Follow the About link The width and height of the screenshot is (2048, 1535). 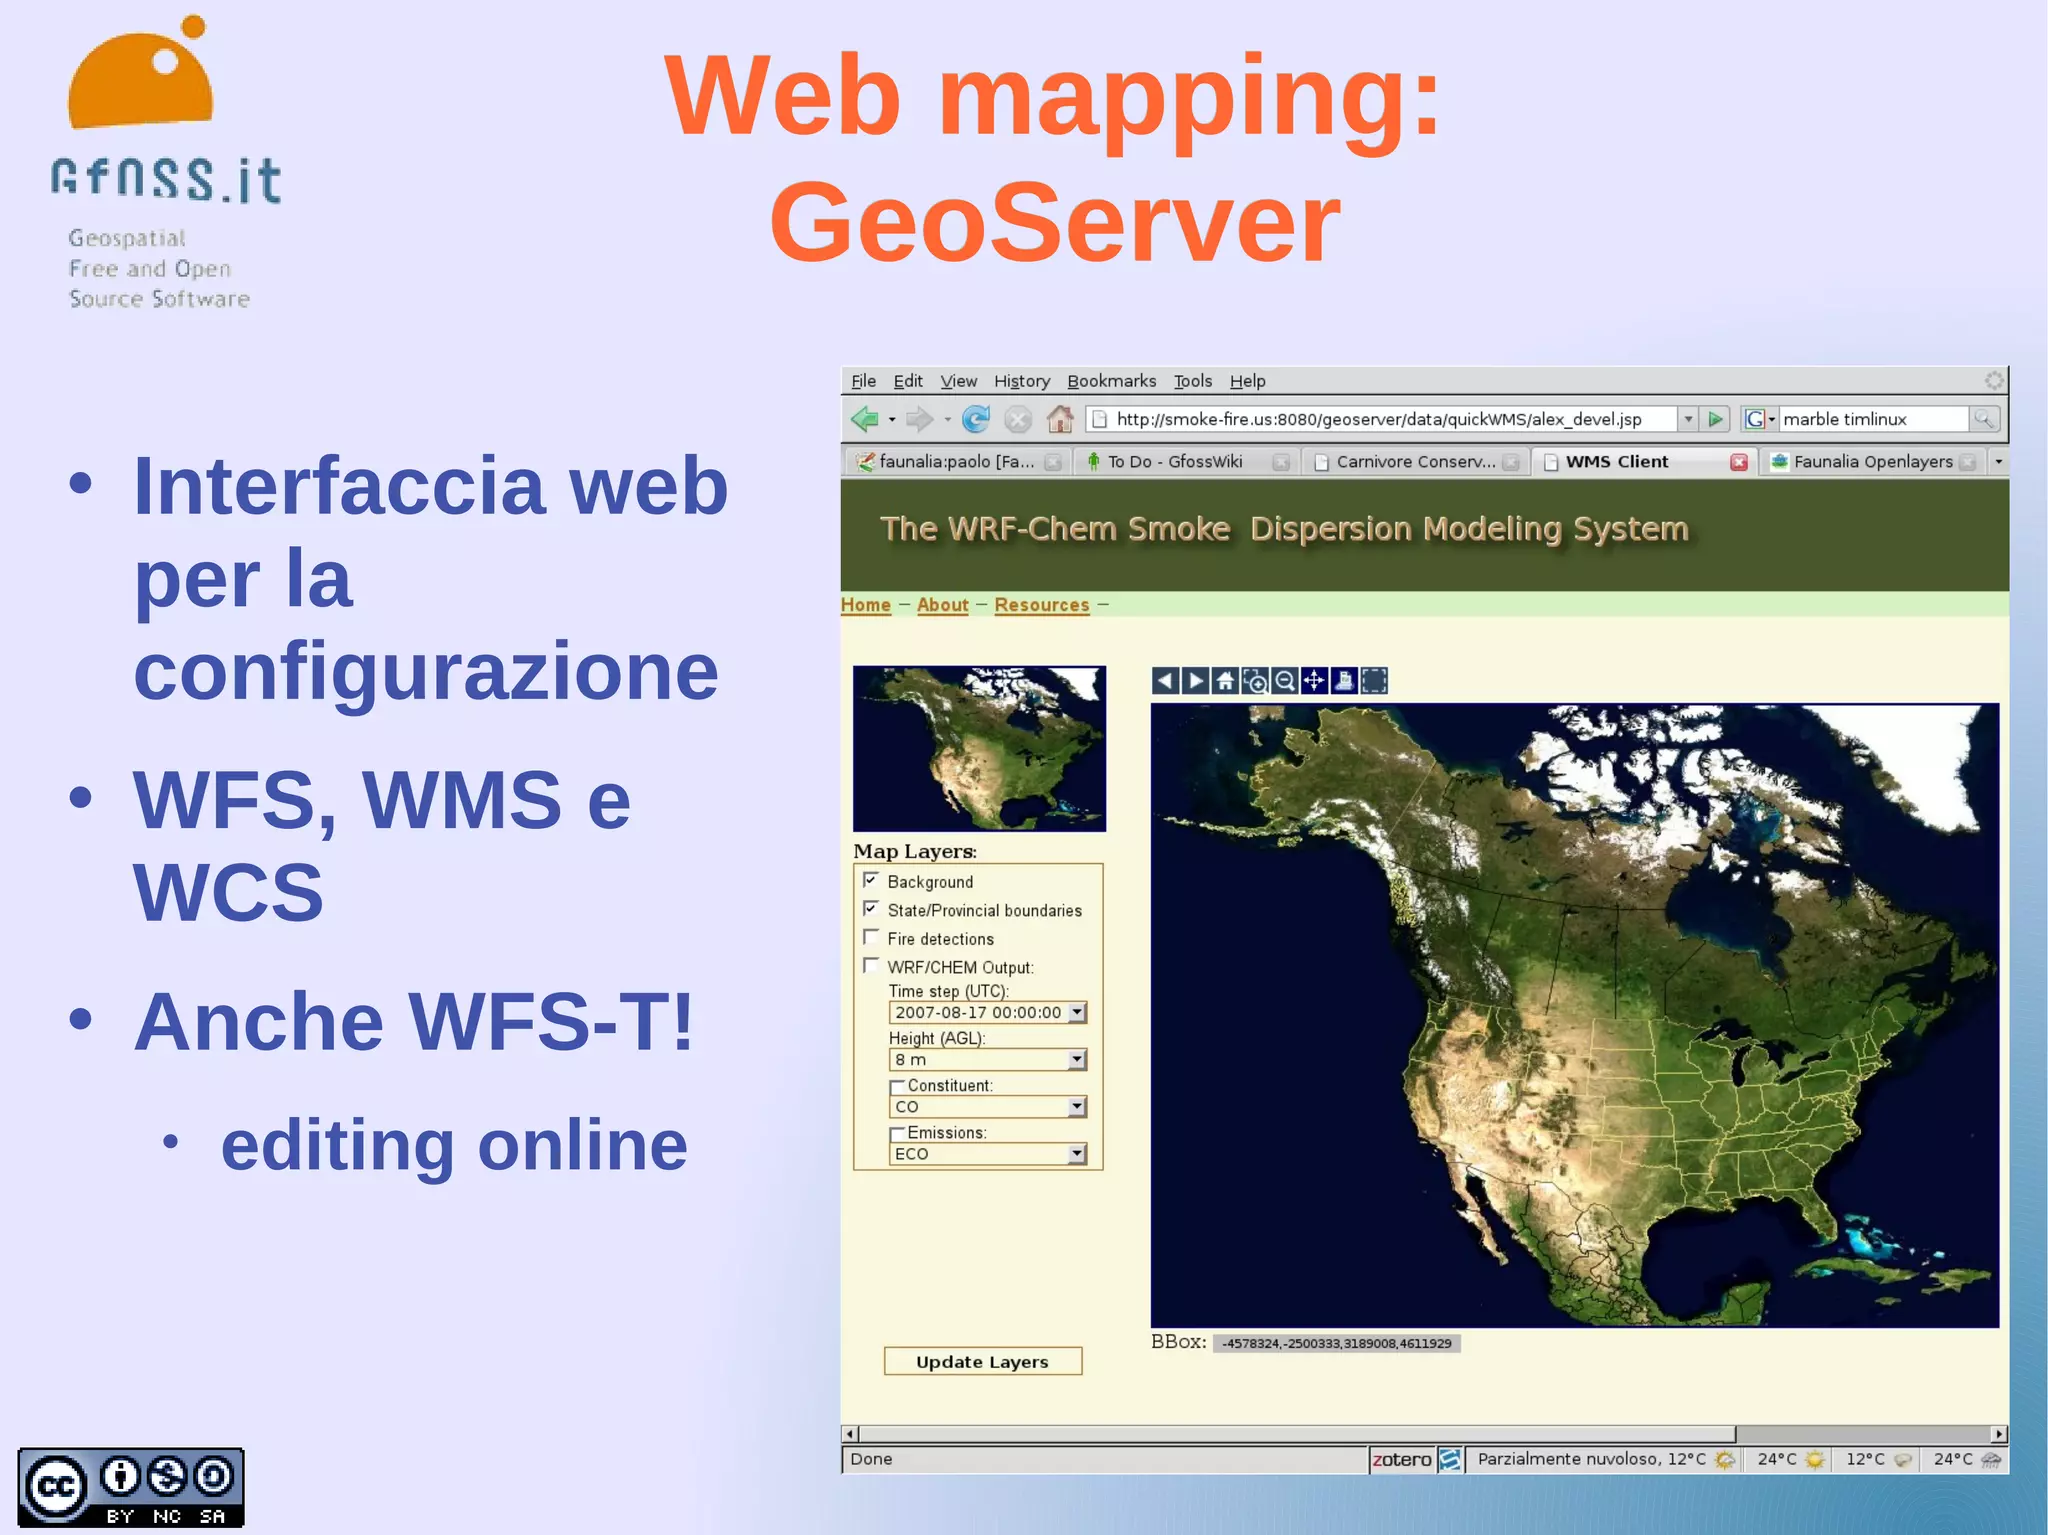coord(942,605)
